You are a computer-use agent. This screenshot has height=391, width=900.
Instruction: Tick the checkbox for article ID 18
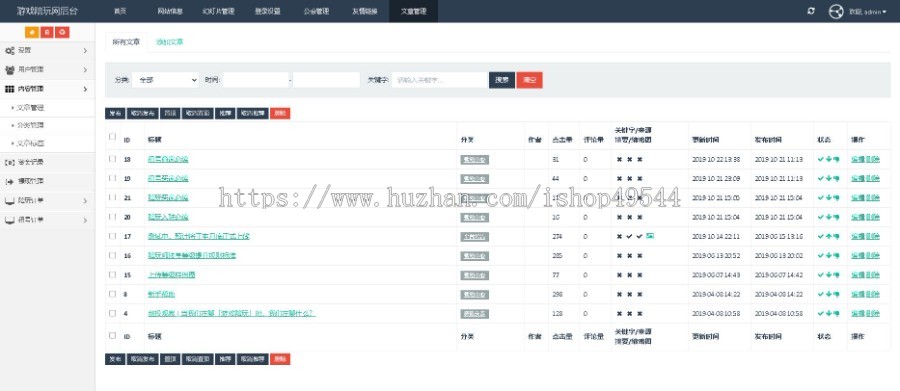click(112, 158)
